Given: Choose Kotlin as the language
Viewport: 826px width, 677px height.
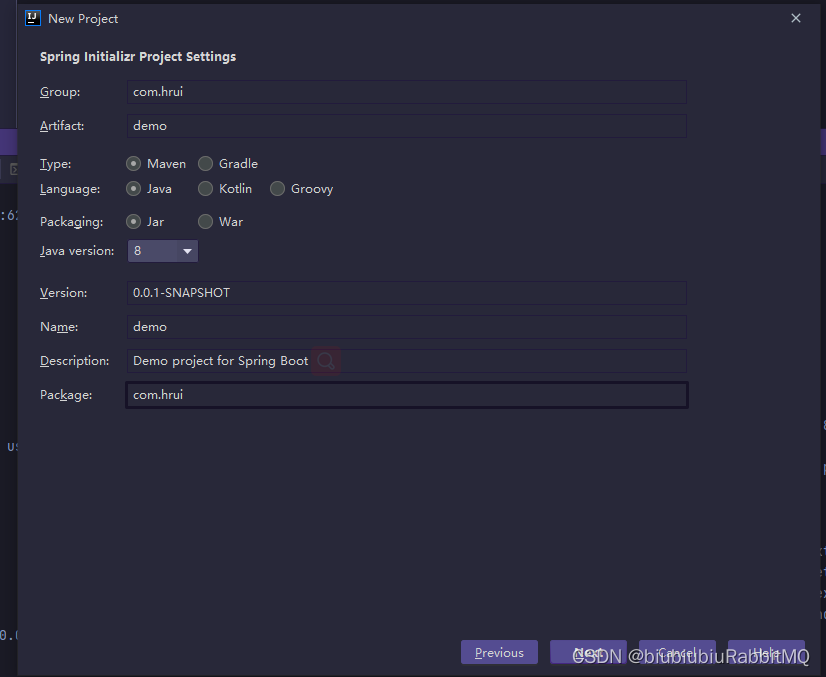Looking at the screenshot, I should pyautogui.click(x=205, y=189).
